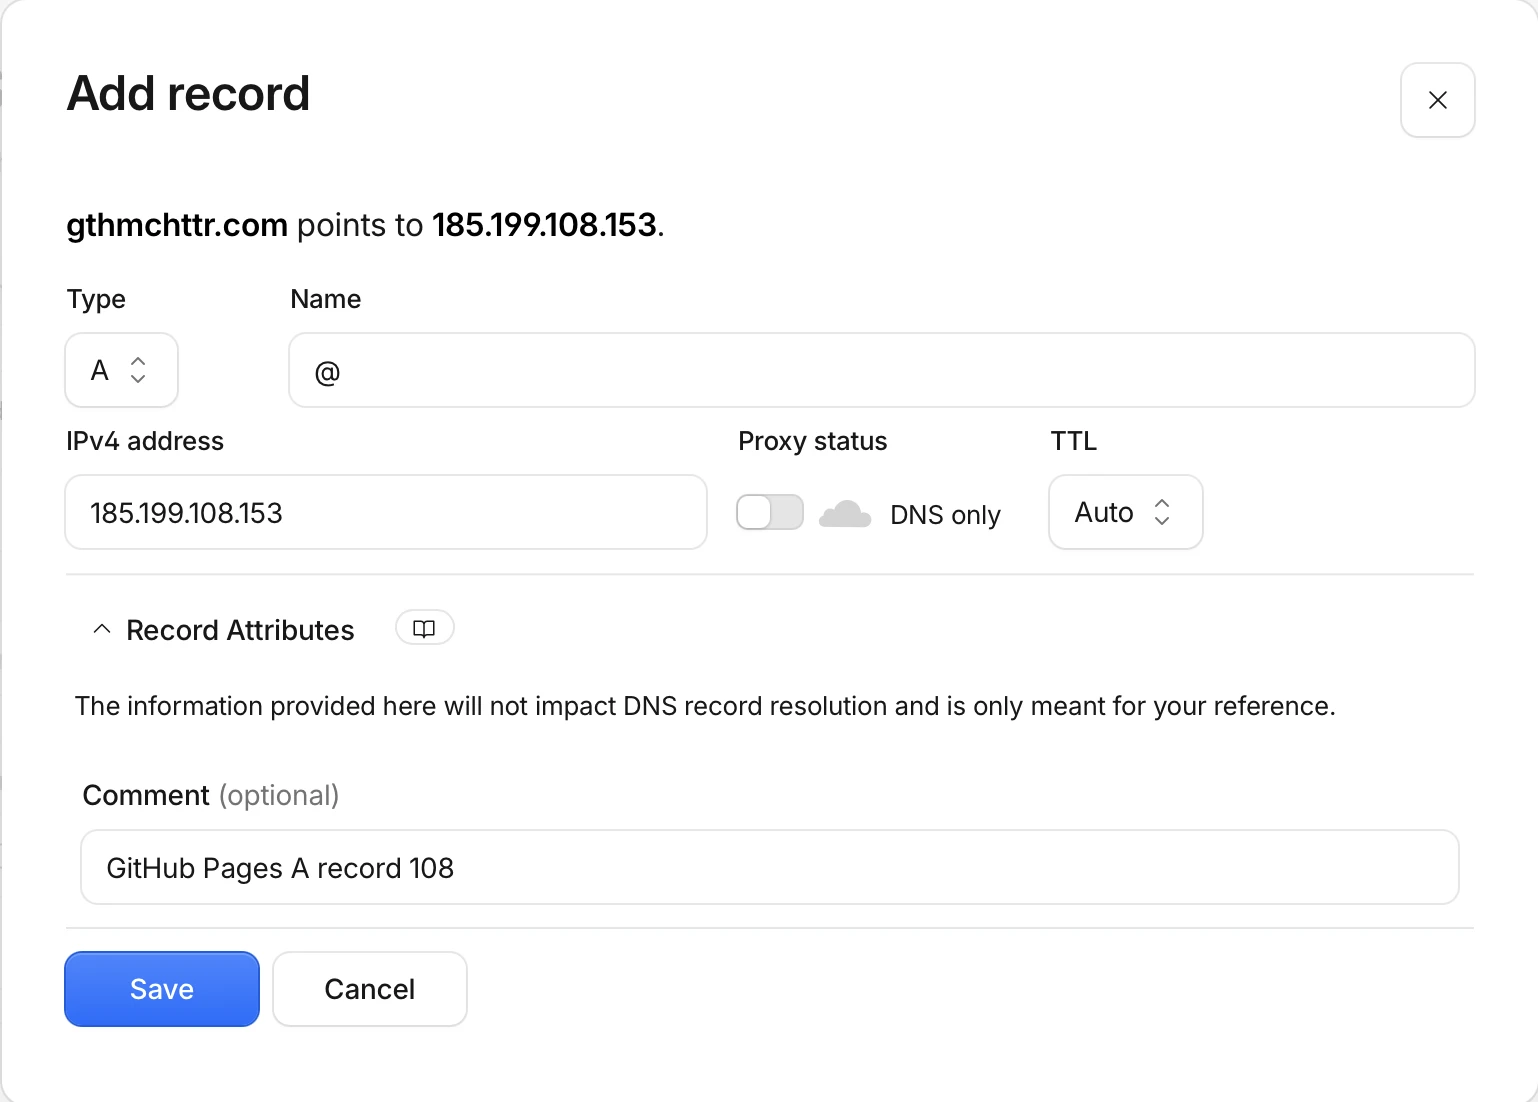Toggle the Proxy status switch
Image resolution: width=1538 pixels, height=1102 pixels.
click(x=770, y=513)
